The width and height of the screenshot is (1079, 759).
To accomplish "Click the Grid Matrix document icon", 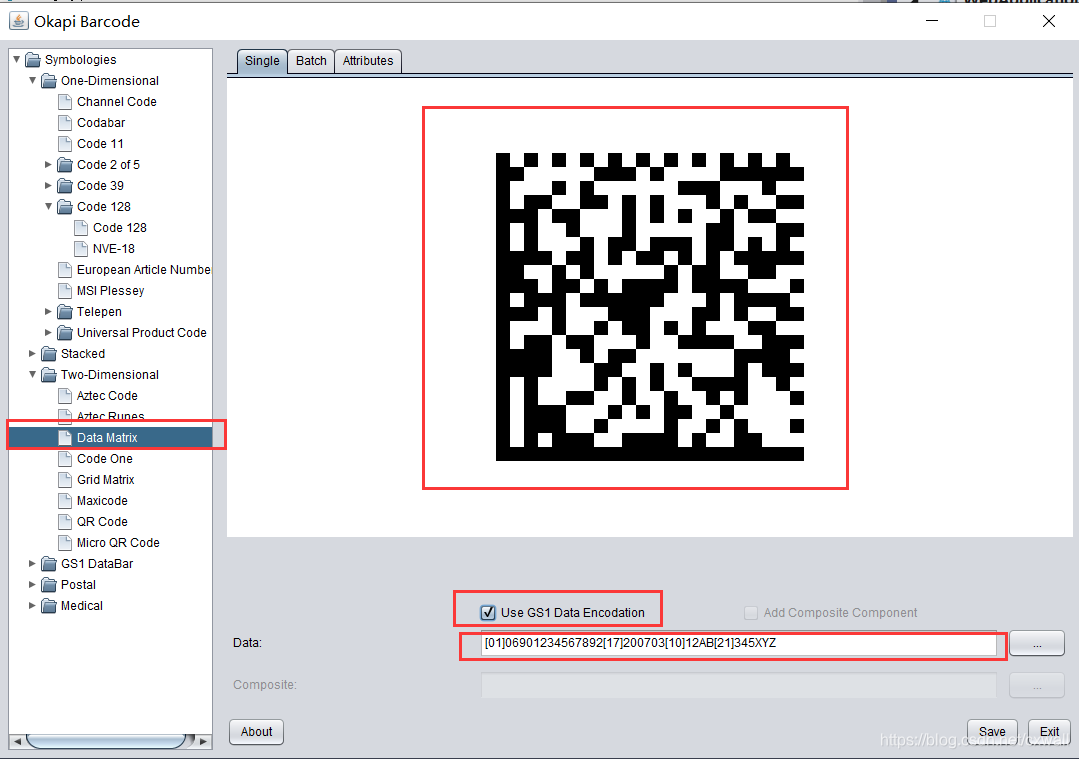I will tap(65, 480).
